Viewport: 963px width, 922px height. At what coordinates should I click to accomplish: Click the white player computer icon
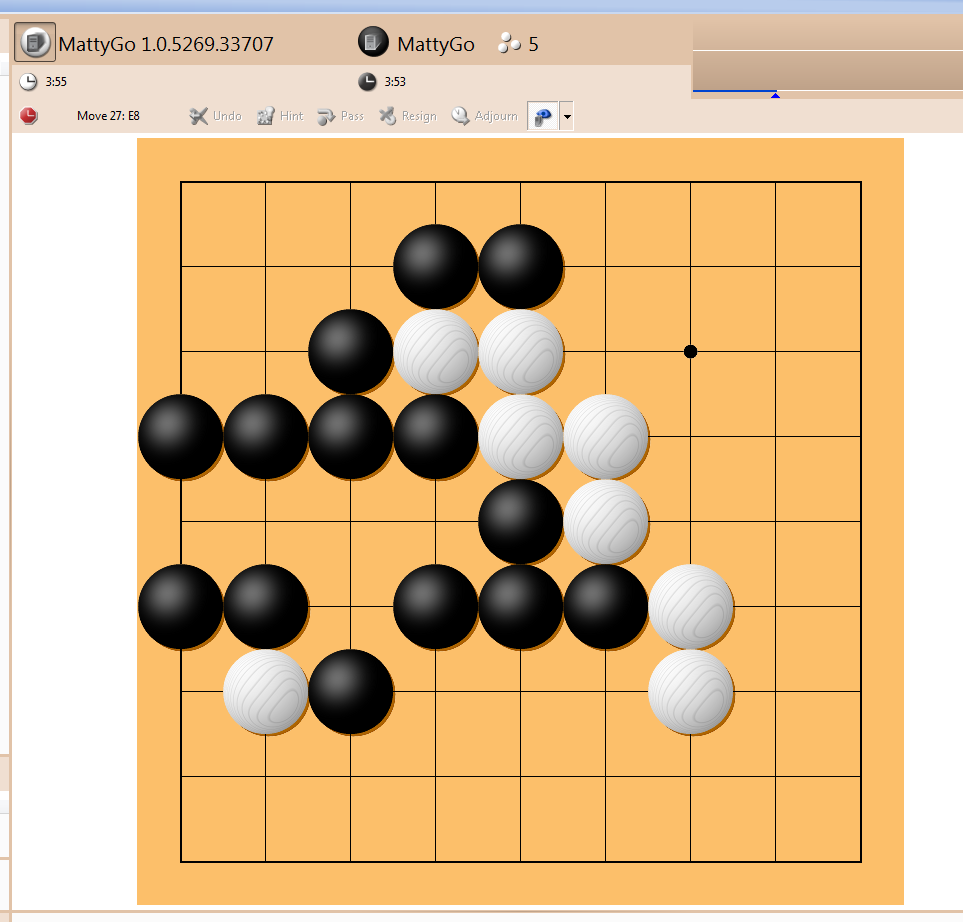tap(34, 42)
